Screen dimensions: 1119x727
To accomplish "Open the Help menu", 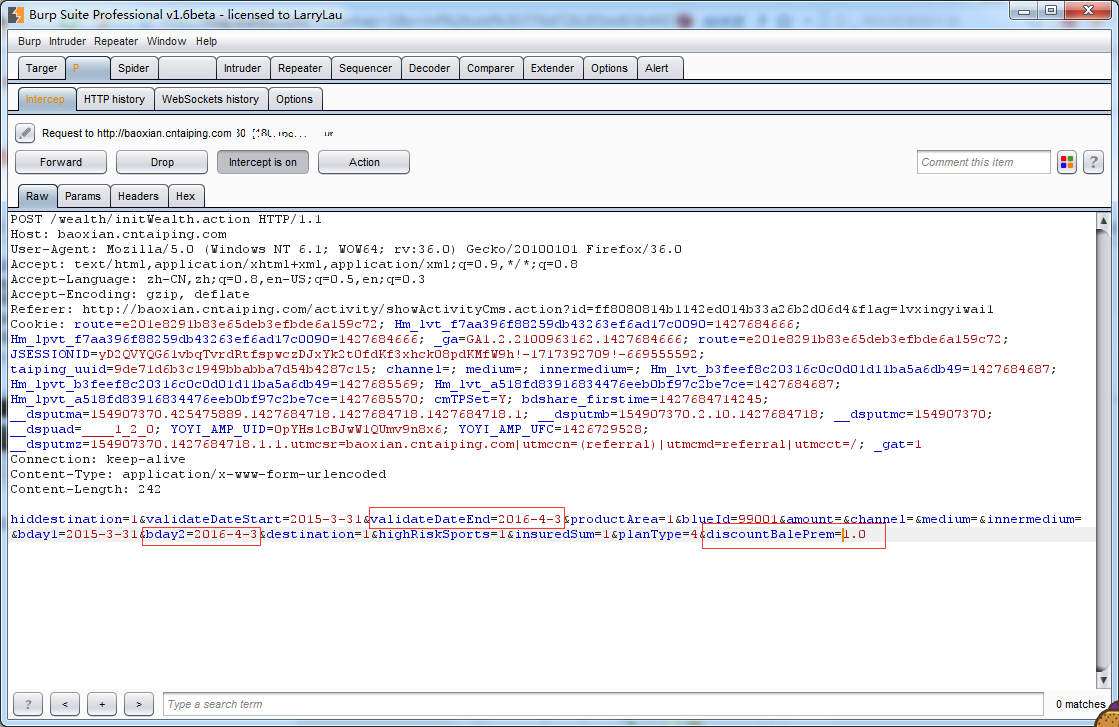I will pos(206,41).
